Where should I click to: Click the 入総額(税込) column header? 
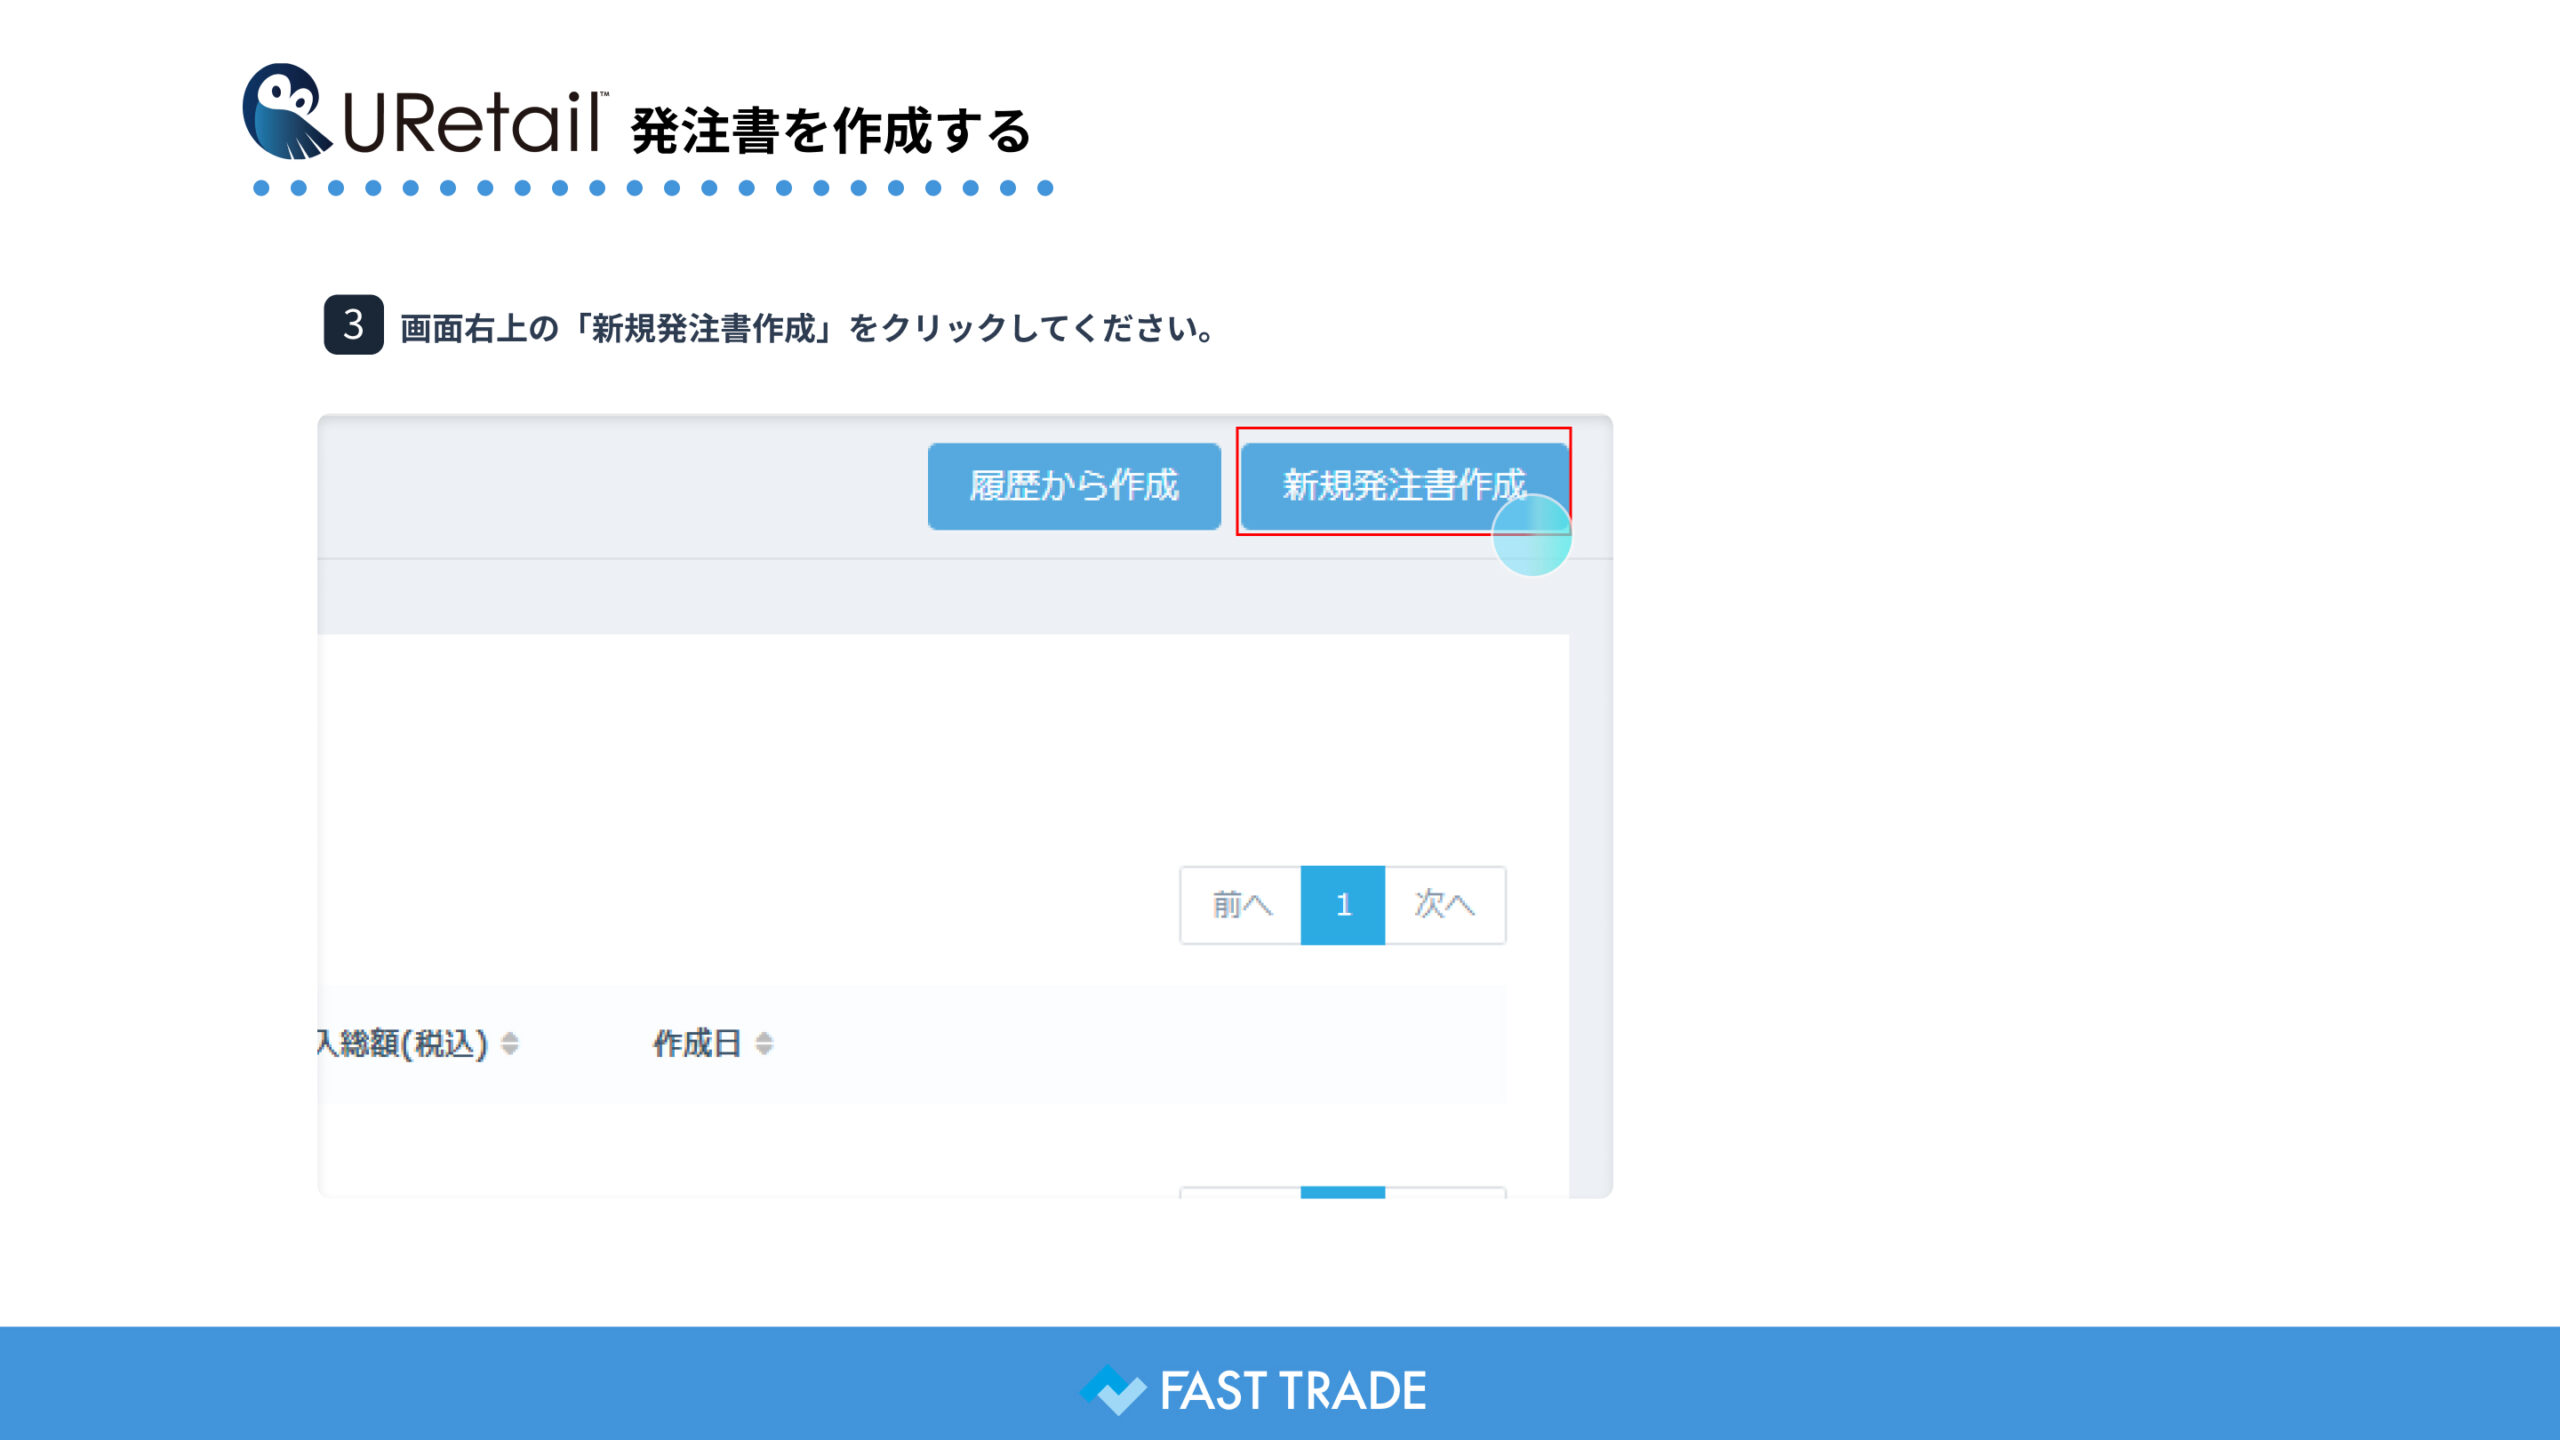coord(403,1043)
